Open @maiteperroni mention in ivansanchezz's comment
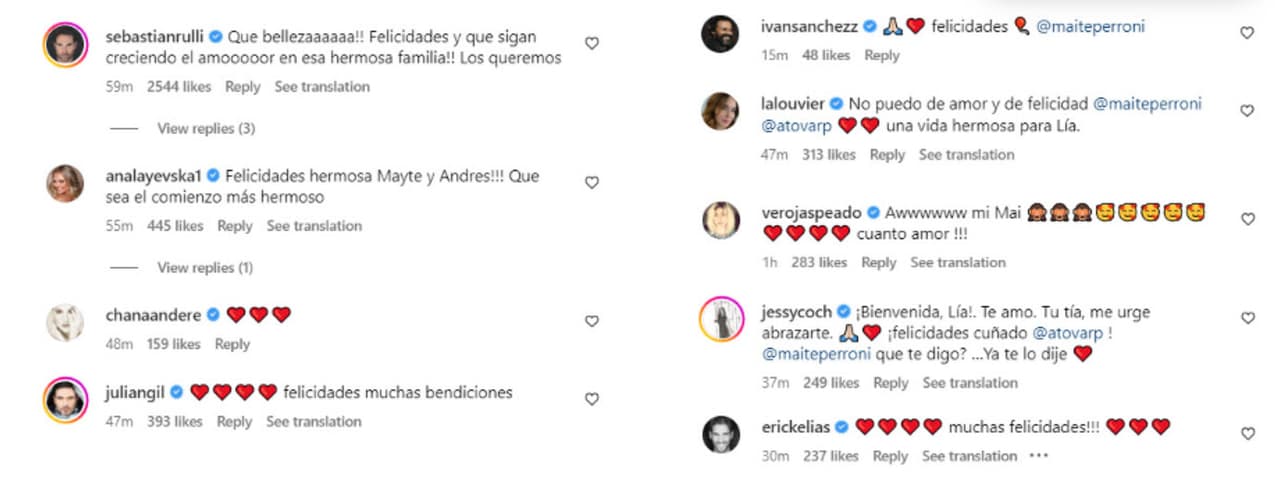This screenshot has width=1280, height=498. coord(1090,27)
